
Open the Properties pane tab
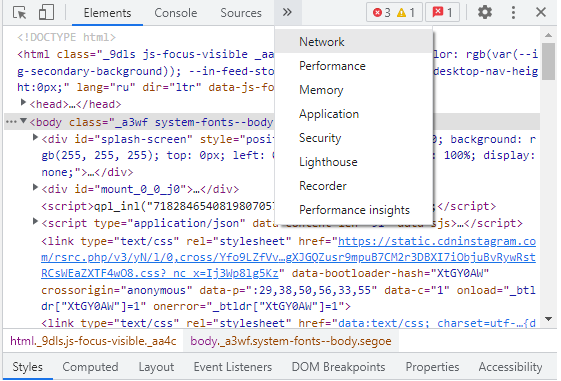432,367
